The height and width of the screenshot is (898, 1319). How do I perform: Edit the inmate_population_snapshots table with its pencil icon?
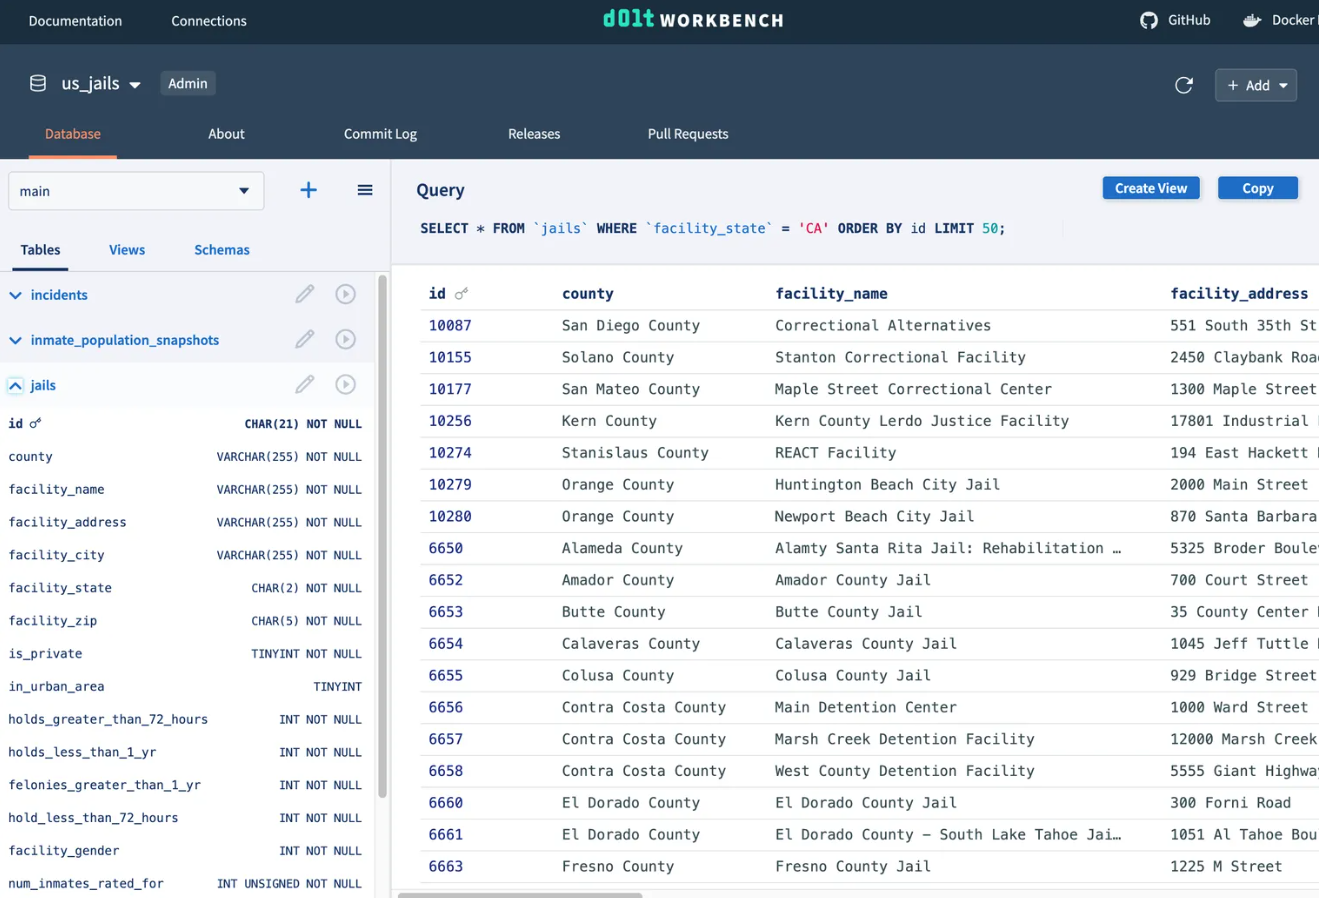(305, 339)
